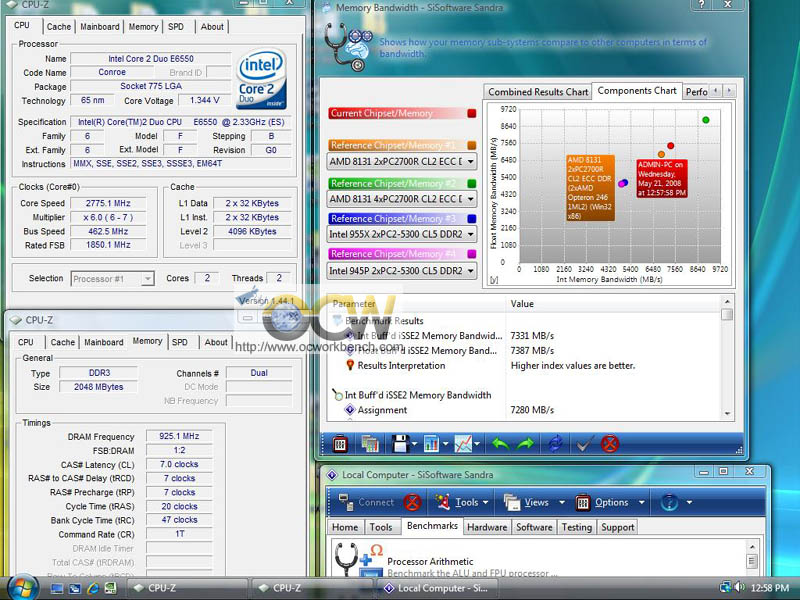Image resolution: width=800 pixels, height=600 pixels.
Task: Click the blue Reference #3 color square
Action: [472, 218]
